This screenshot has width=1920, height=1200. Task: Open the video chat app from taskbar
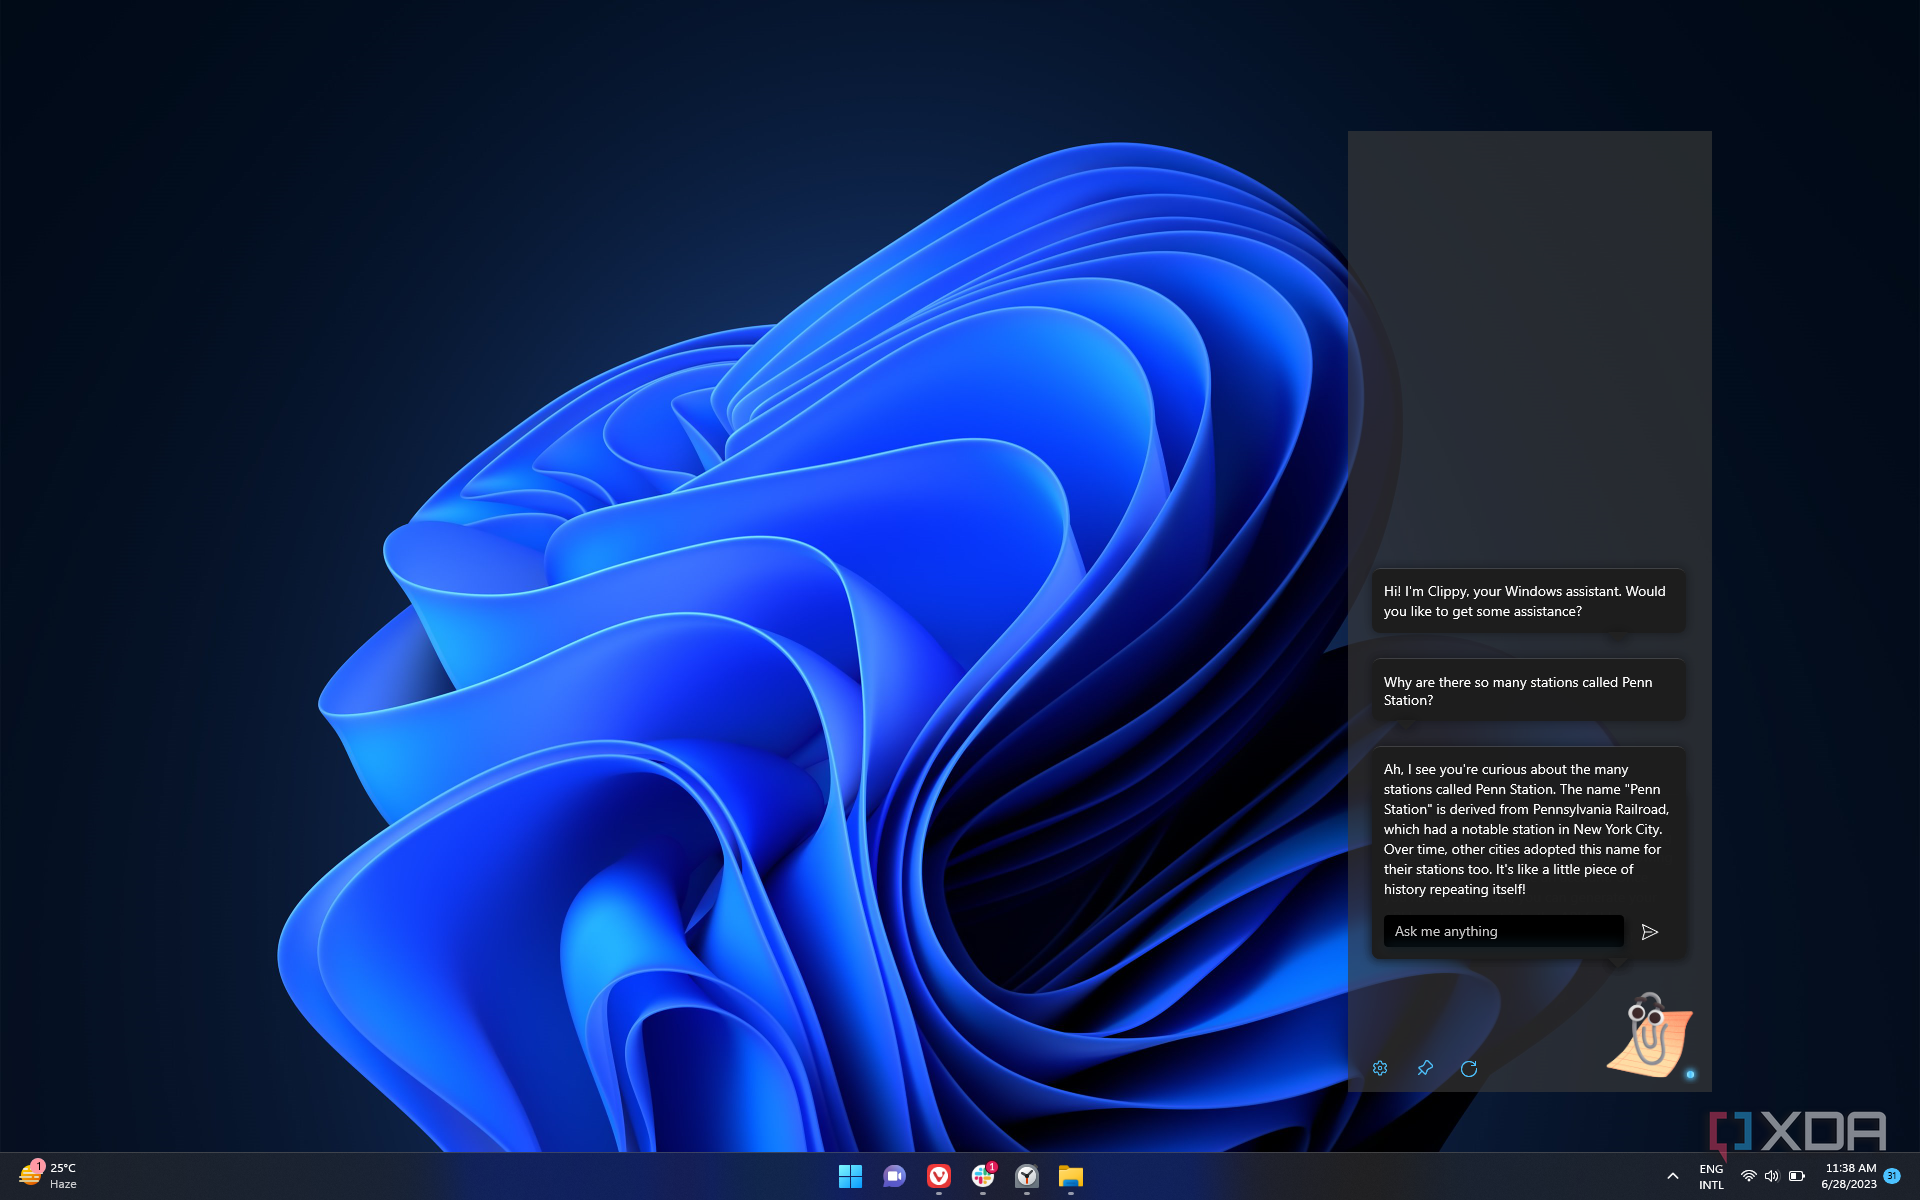point(893,1177)
